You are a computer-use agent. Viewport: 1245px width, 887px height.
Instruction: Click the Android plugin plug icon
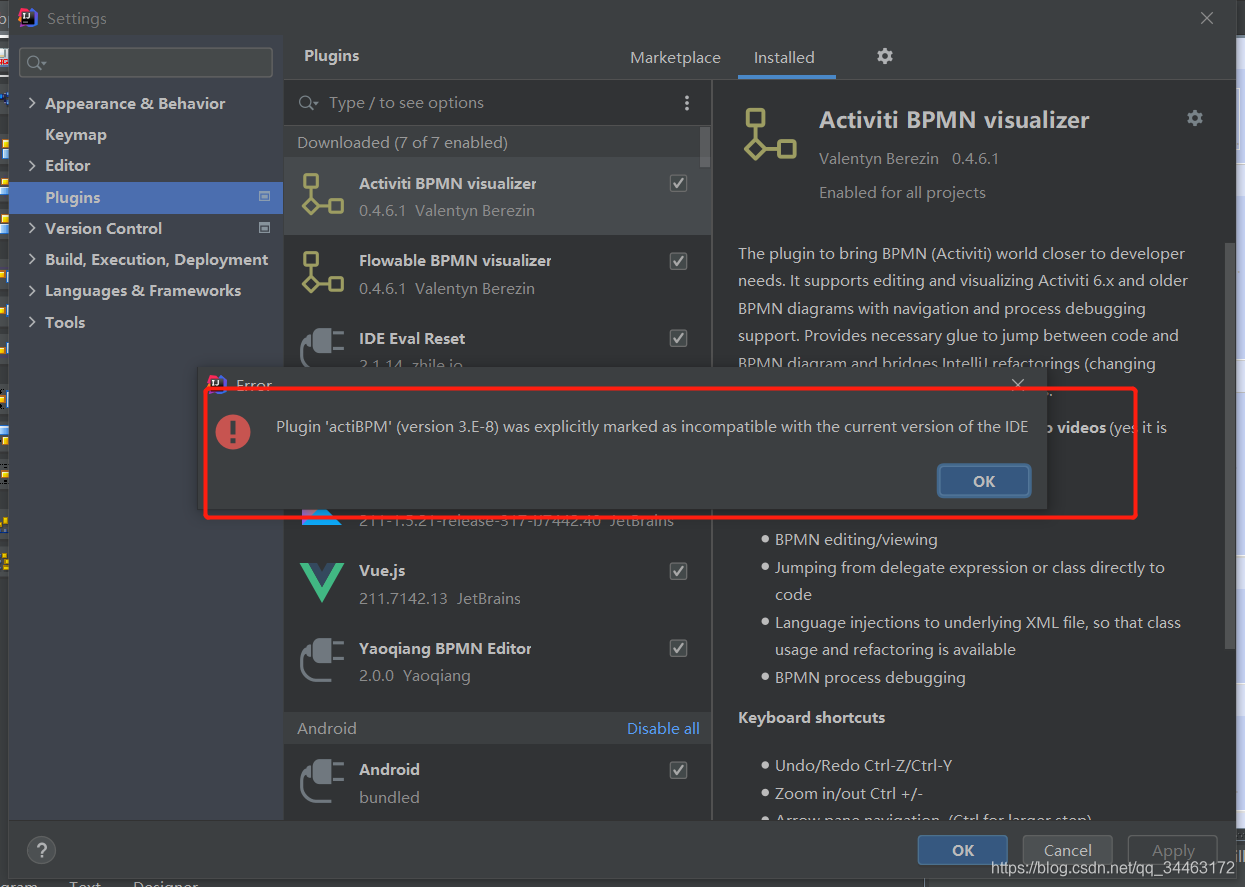point(322,782)
